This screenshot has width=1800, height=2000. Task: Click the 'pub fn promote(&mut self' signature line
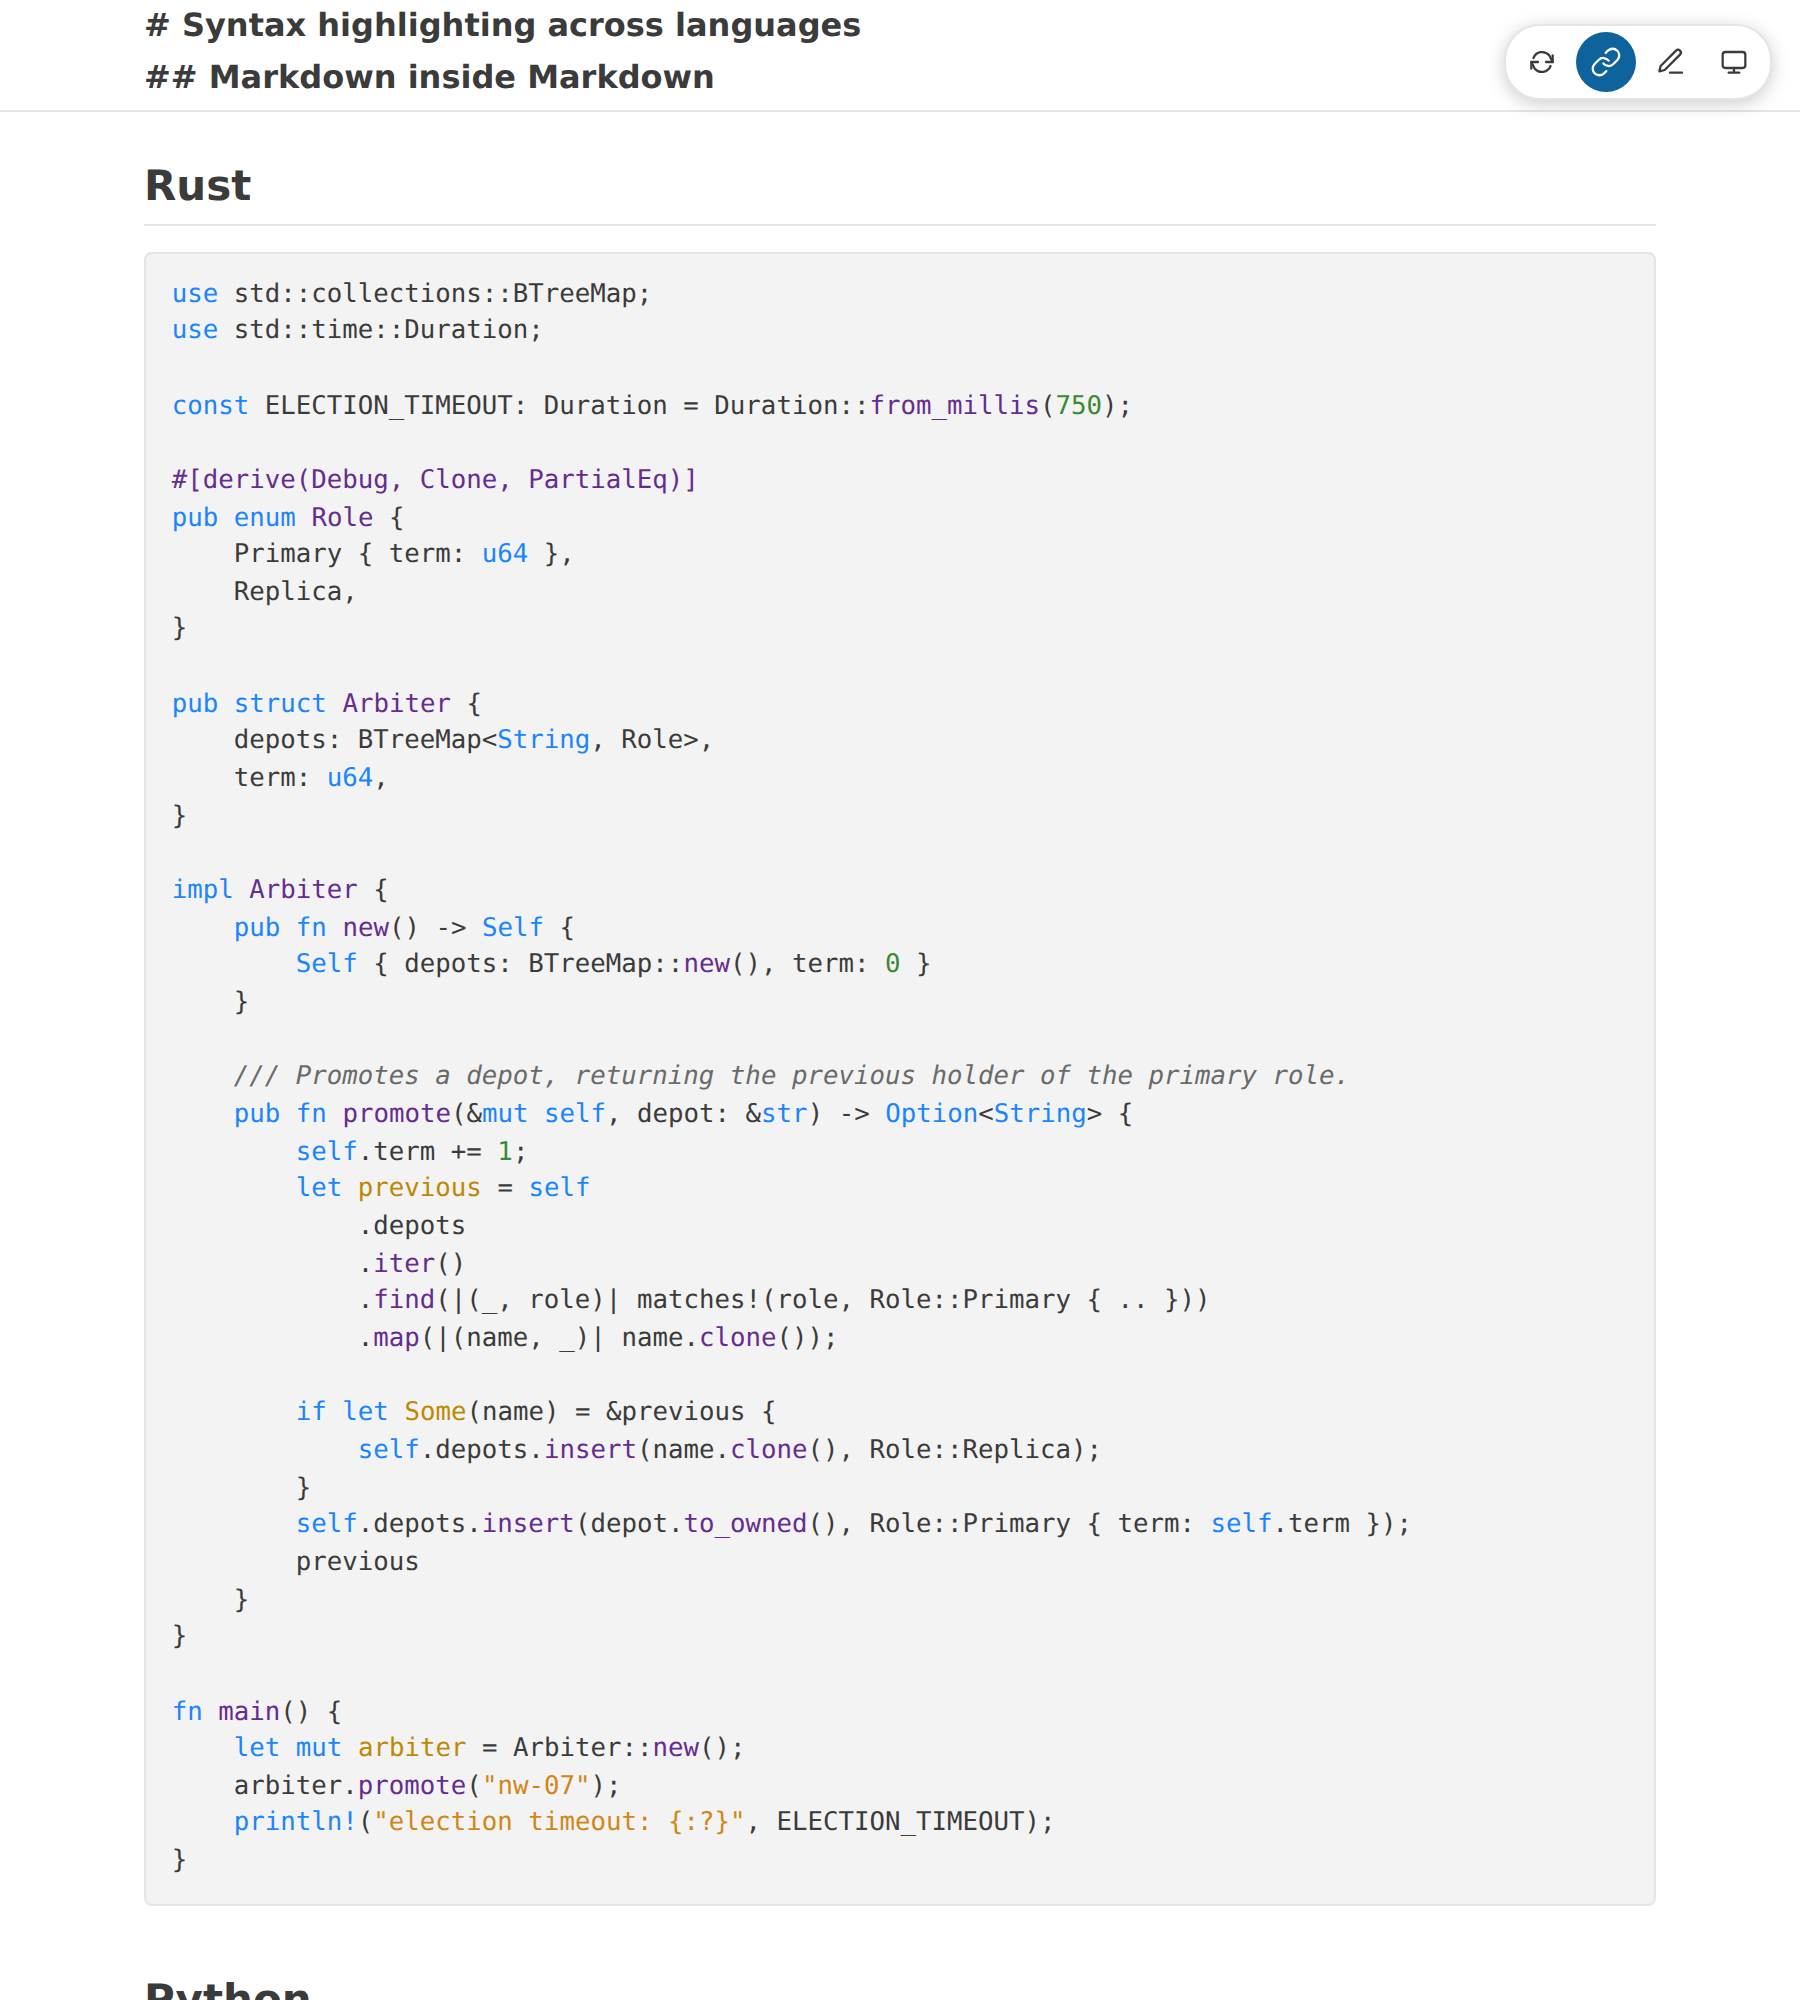pyautogui.click(x=683, y=1113)
